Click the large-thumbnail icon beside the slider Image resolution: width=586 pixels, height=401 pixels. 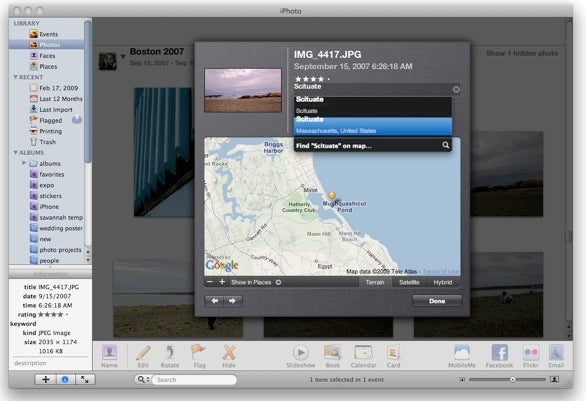pos(555,379)
